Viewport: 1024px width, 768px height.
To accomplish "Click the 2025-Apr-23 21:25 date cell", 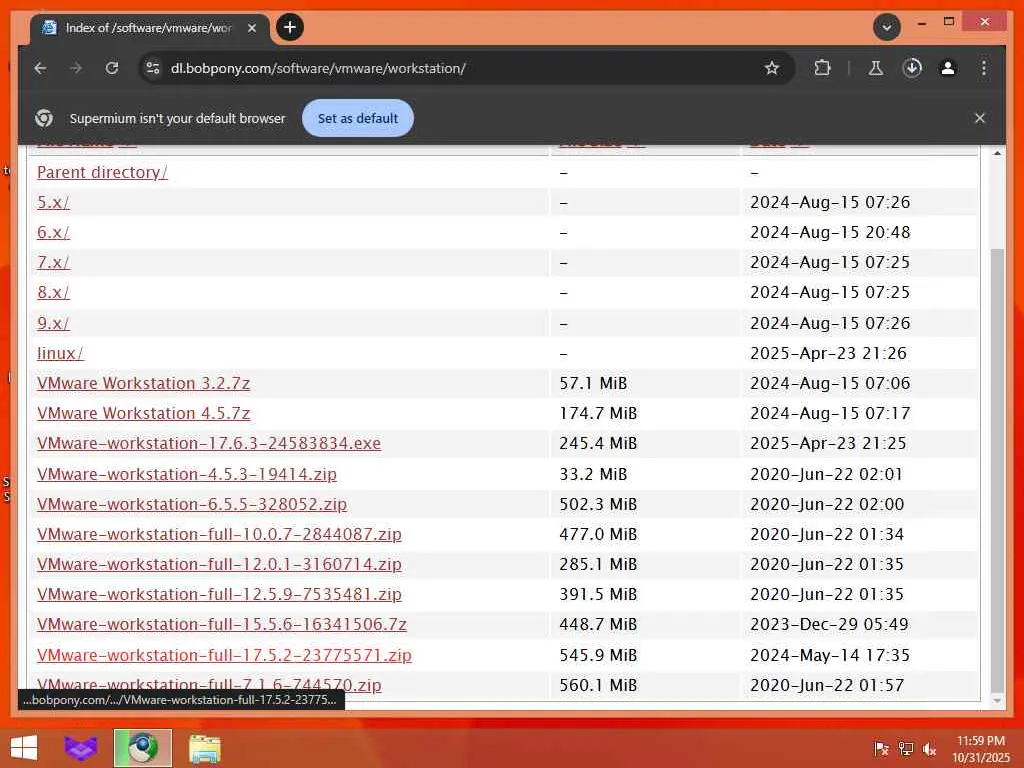I will tap(859, 443).
